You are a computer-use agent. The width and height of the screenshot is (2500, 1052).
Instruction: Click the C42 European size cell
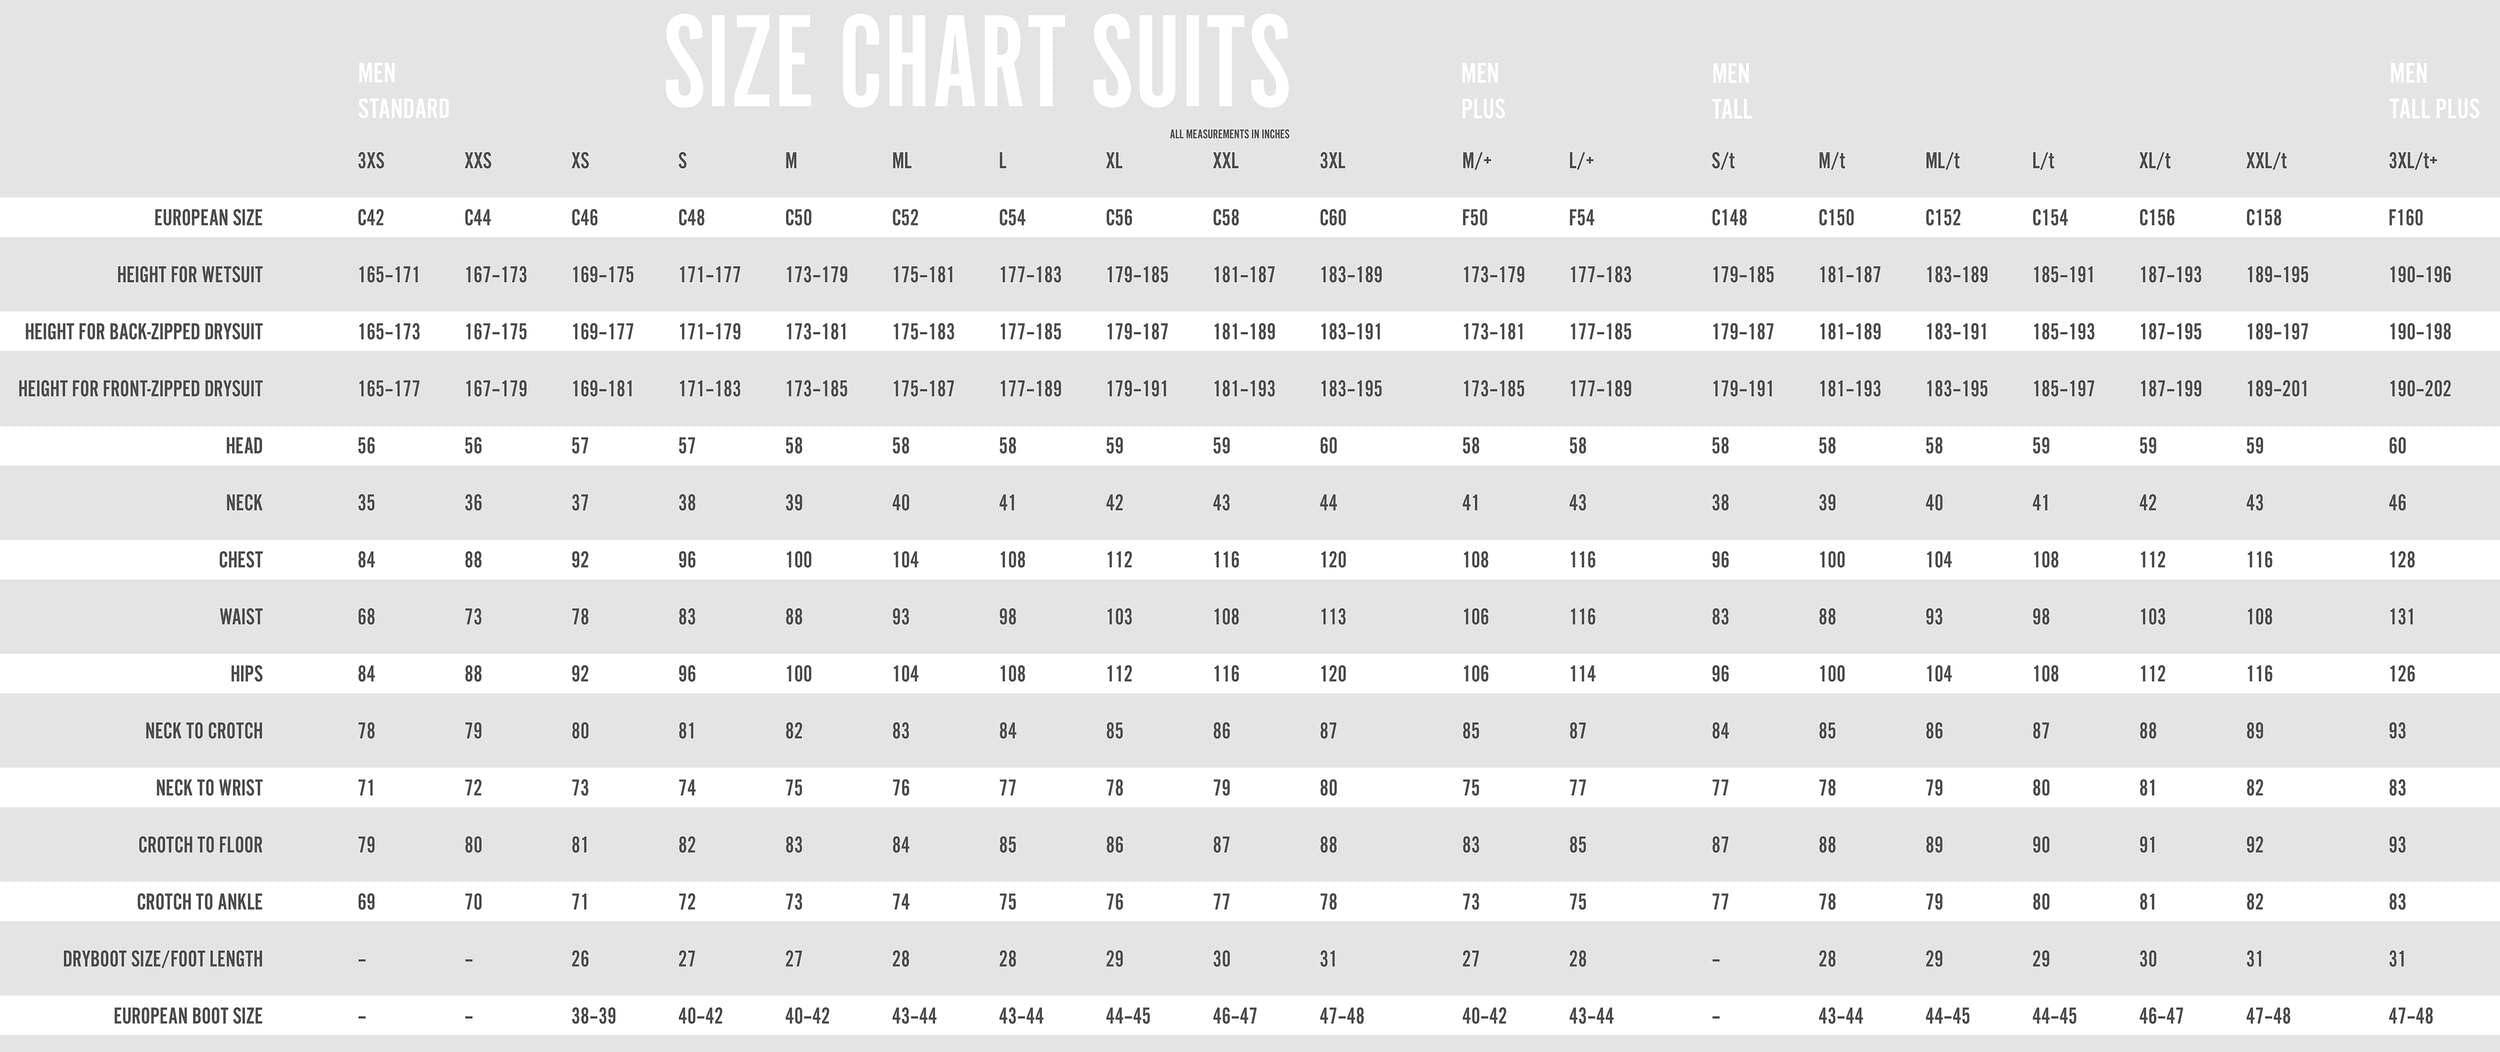pyautogui.click(x=370, y=218)
